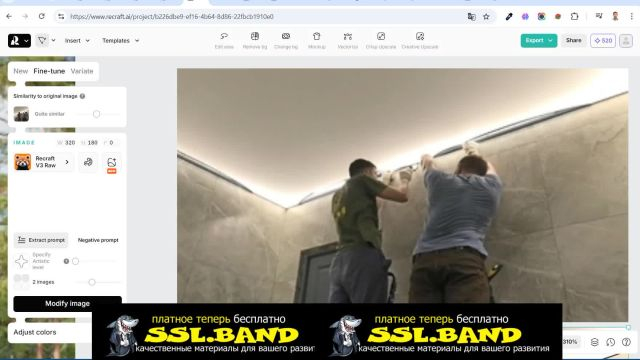Screen dimensions: 640x360
Task: Open the layers icon near zoom
Action: [x=594, y=342]
